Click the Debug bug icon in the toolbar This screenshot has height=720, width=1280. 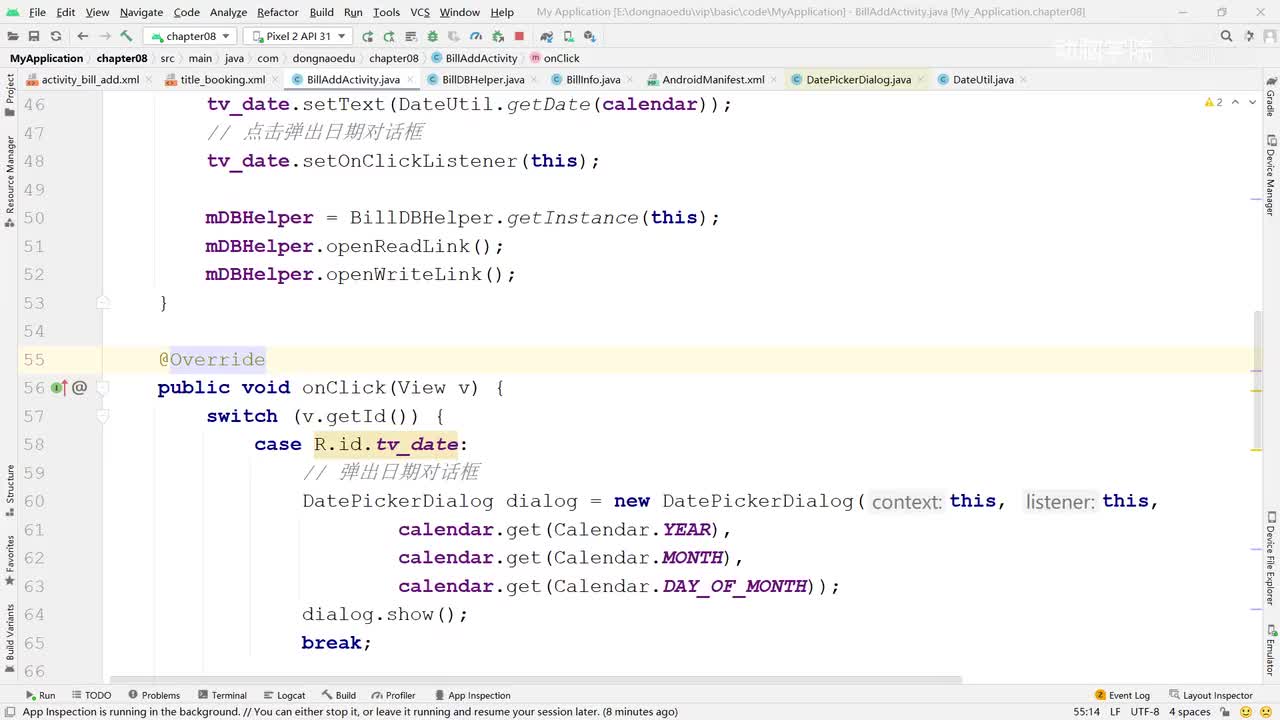point(433,36)
